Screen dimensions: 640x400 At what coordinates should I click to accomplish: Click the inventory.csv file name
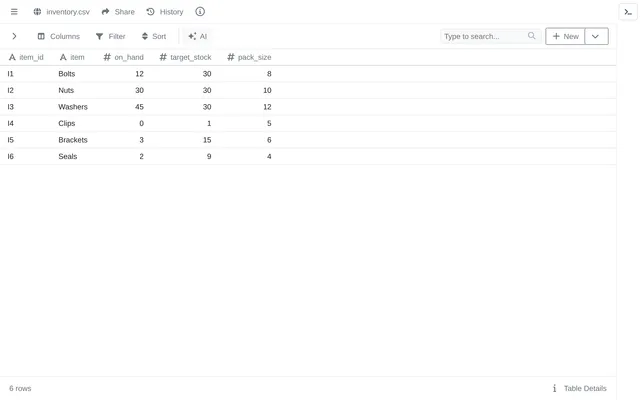pyautogui.click(x=68, y=12)
